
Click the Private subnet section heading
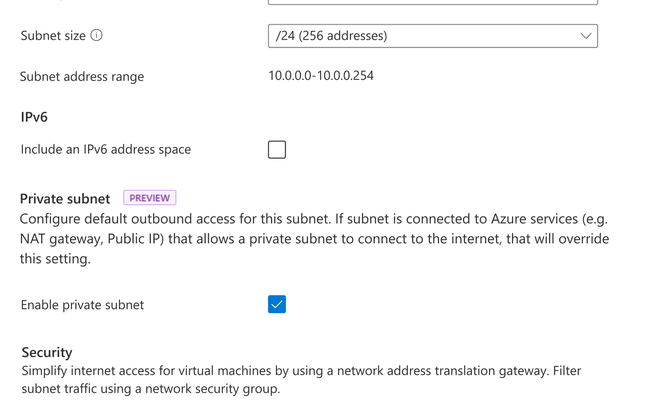65,199
